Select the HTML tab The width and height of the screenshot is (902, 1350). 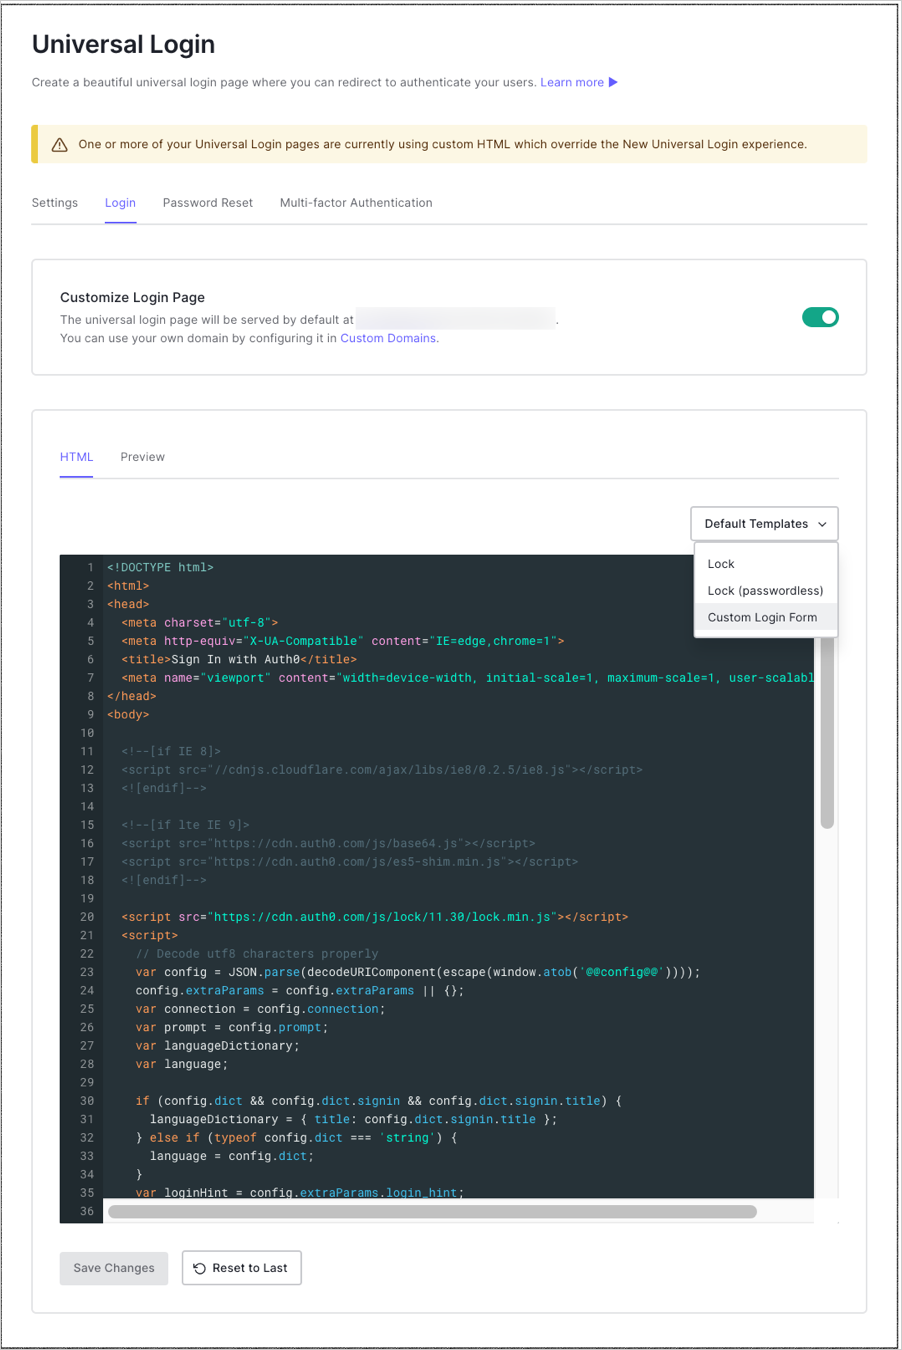click(x=76, y=457)
